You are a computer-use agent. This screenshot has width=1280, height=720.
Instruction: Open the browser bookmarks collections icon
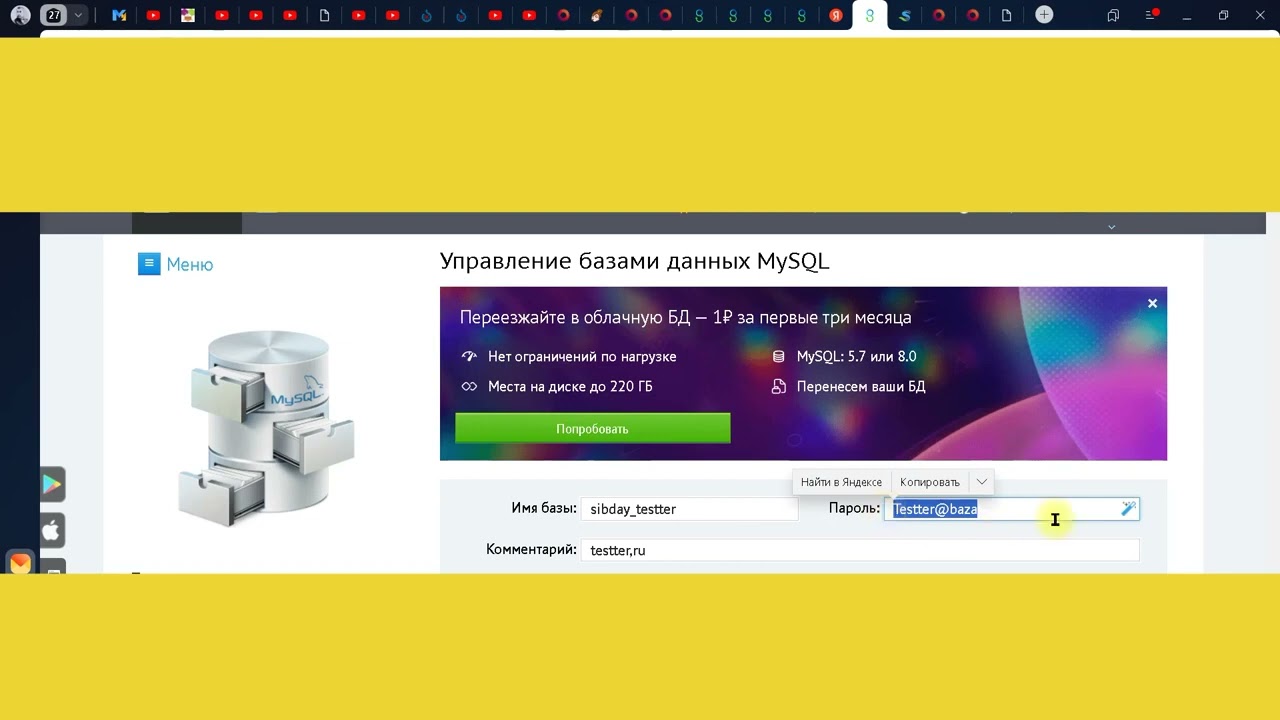coord(1113,15)
